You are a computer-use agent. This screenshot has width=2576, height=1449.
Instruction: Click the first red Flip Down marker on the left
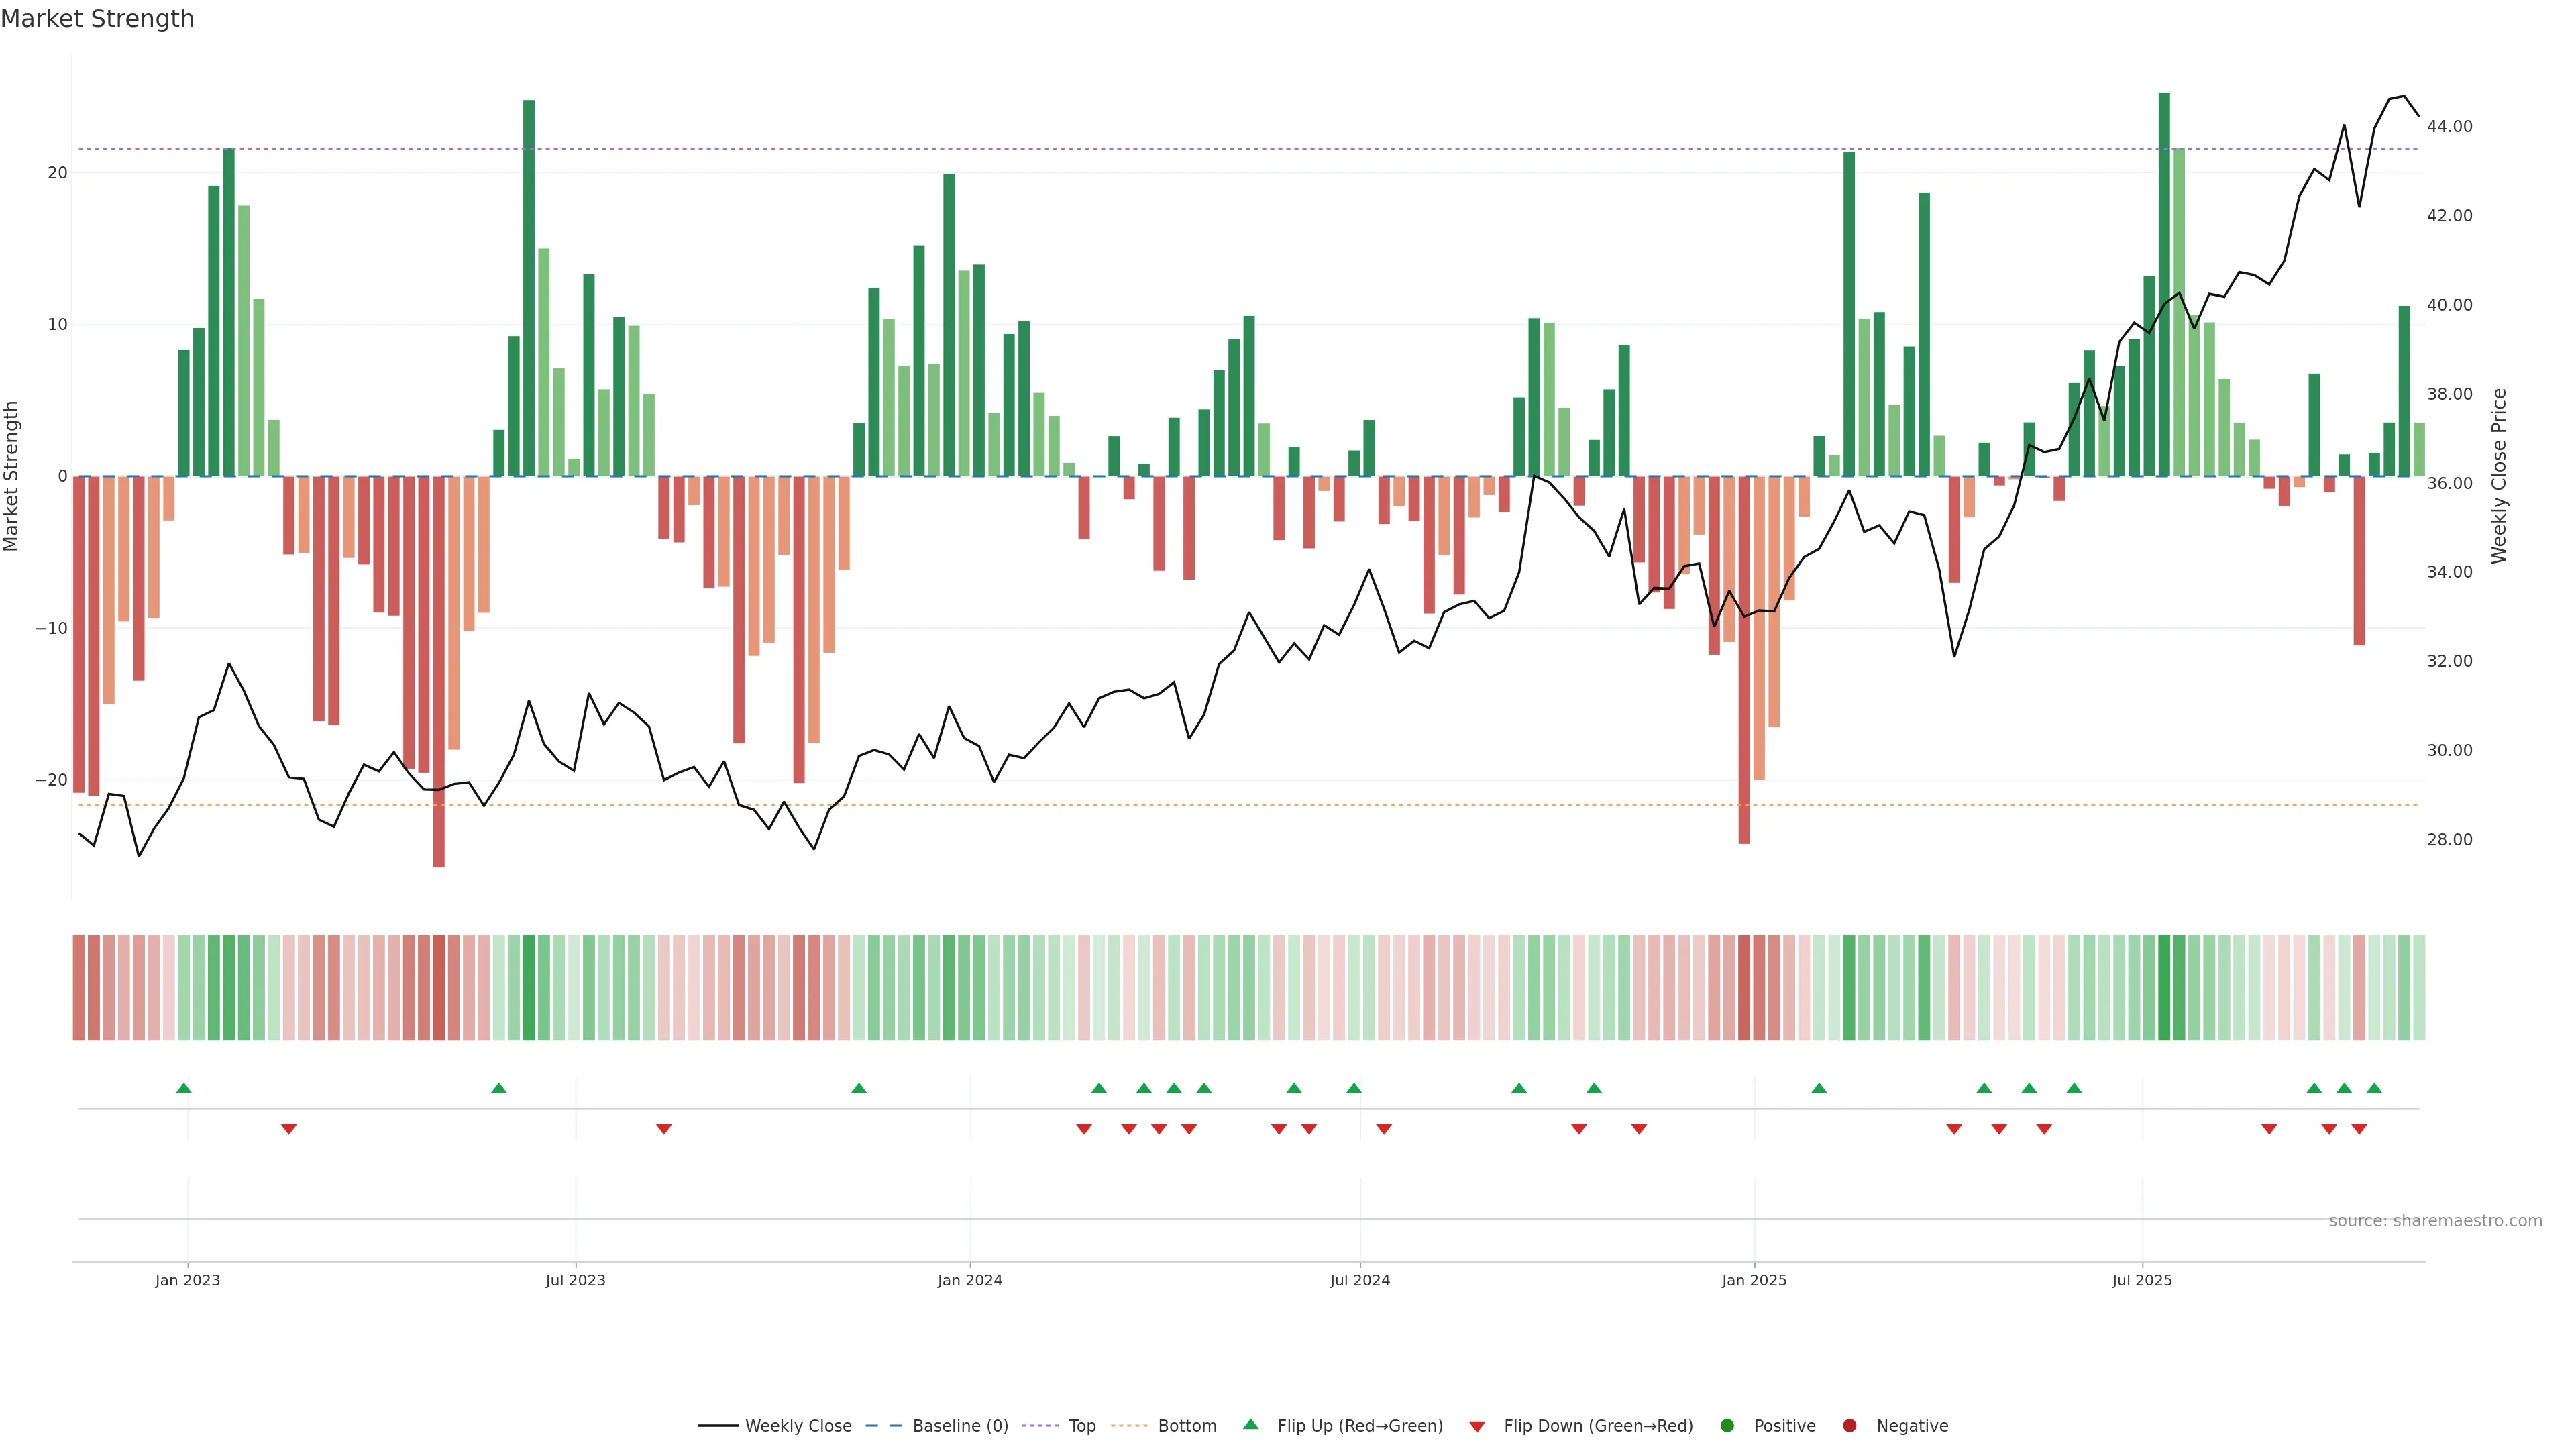(x=289, y=1129)
